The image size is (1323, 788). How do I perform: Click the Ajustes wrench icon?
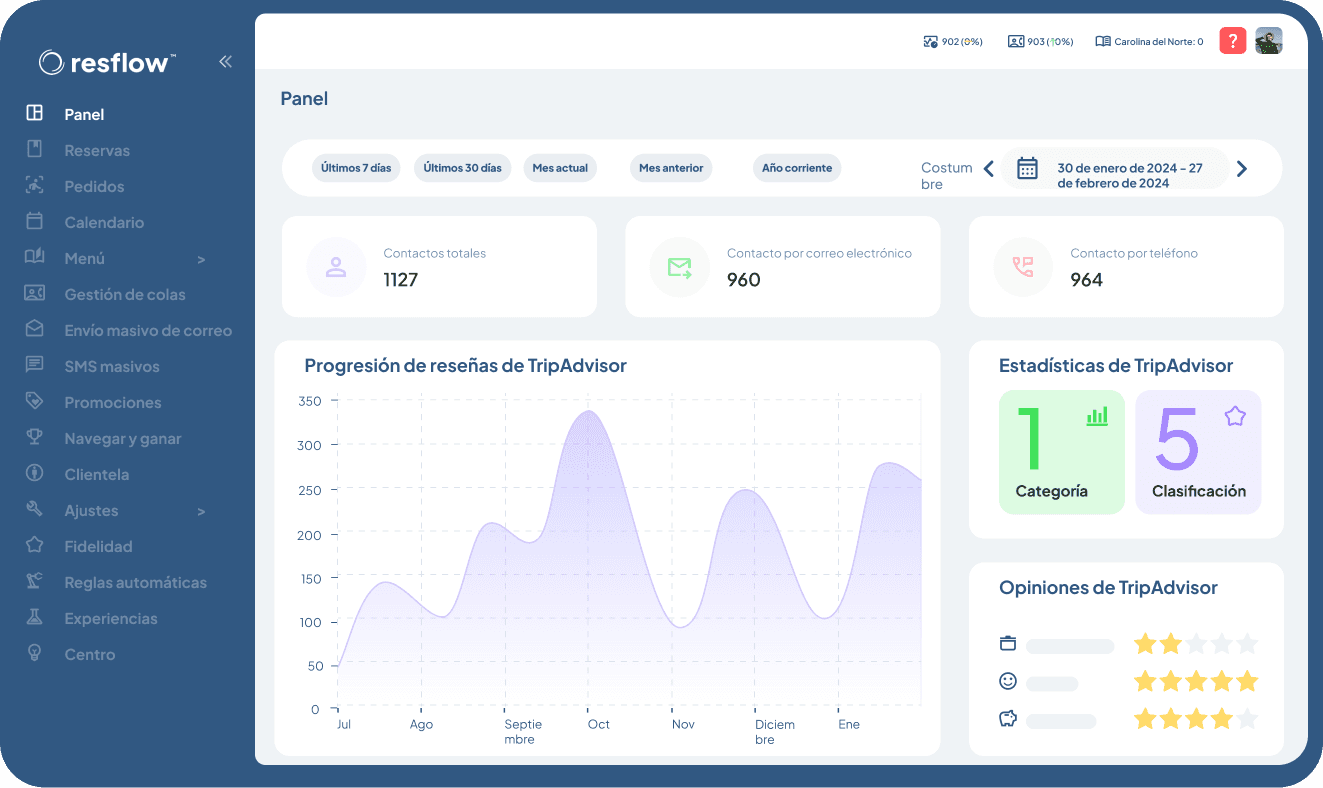(x=35, y=509)
